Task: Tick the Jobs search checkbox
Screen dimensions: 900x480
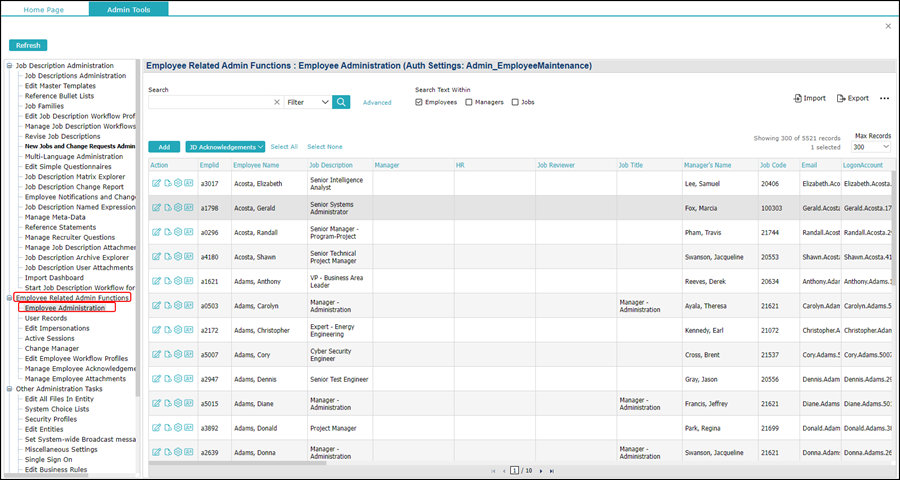Action: [515, 102]
